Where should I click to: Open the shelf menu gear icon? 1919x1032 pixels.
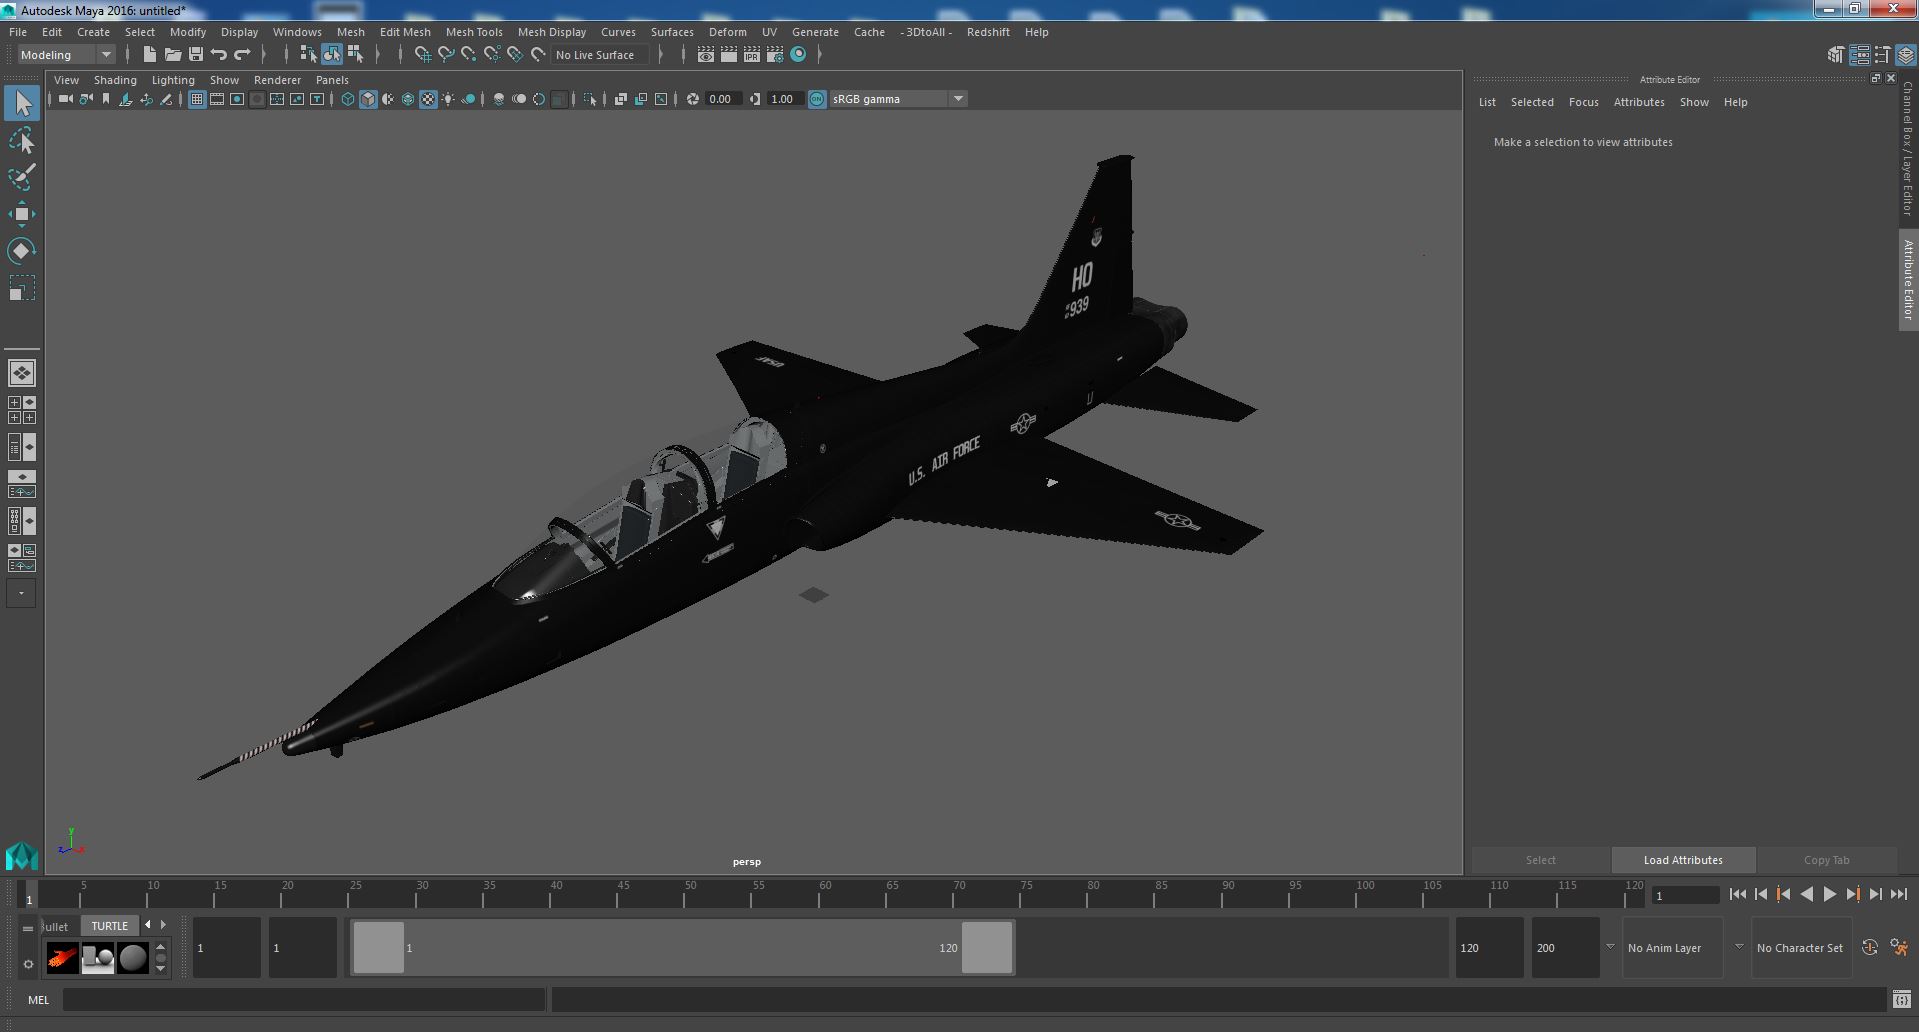pos(28,964)
